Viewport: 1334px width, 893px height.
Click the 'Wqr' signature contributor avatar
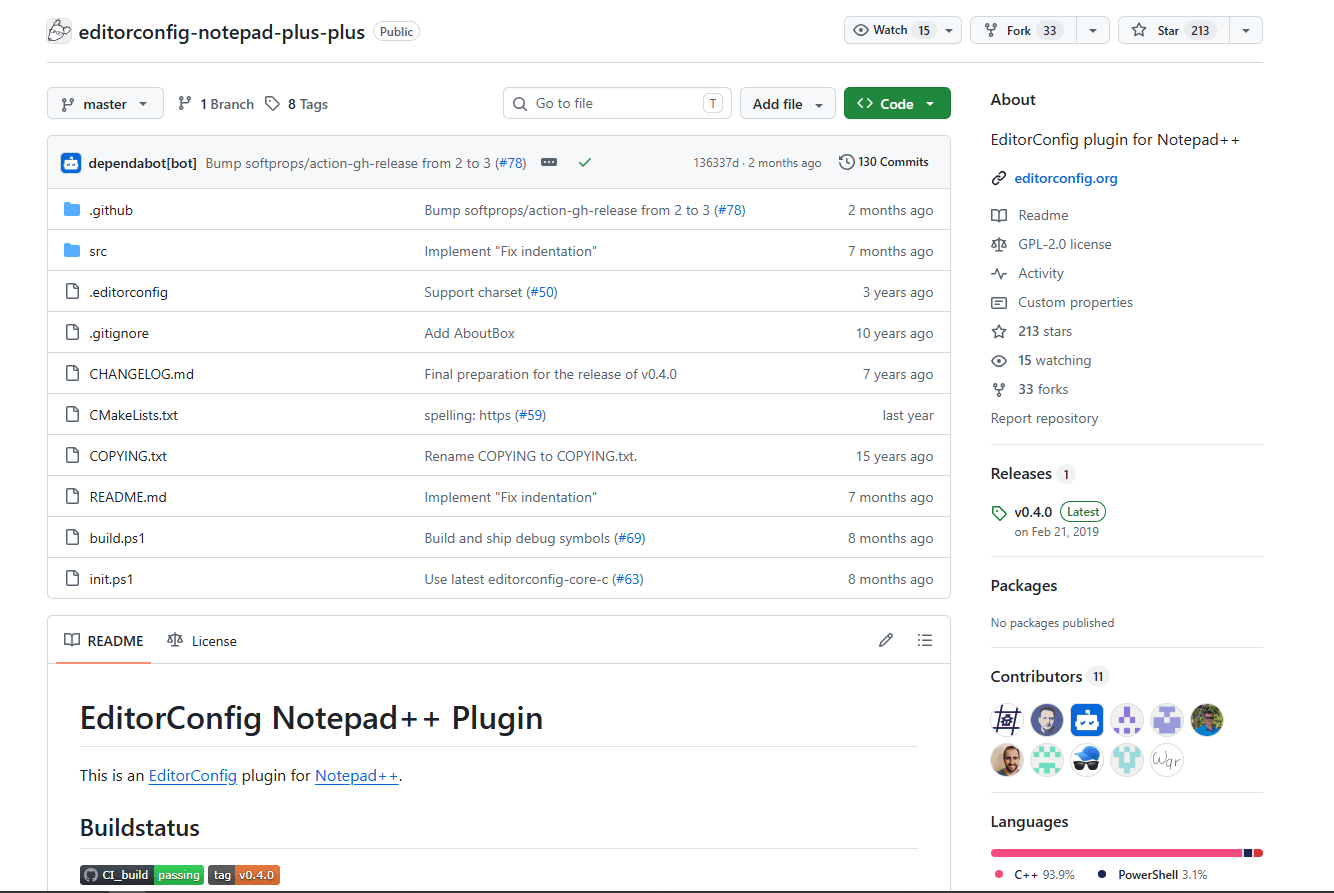(x=1167, y=760)
